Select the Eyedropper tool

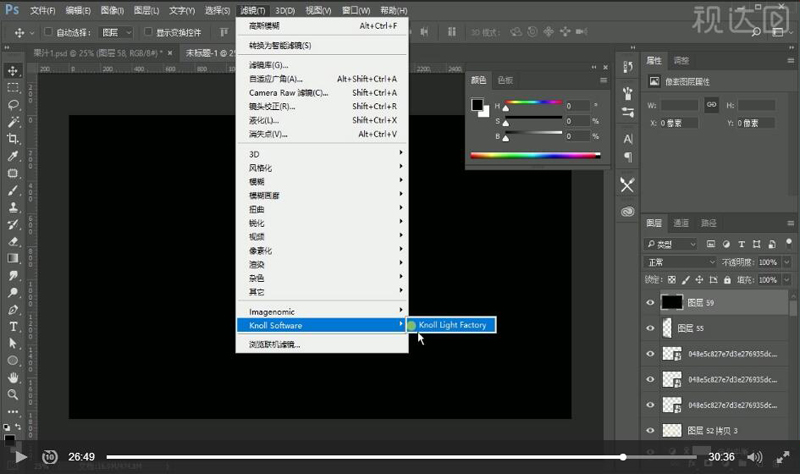pyautogui.click(x=13, y=156)
